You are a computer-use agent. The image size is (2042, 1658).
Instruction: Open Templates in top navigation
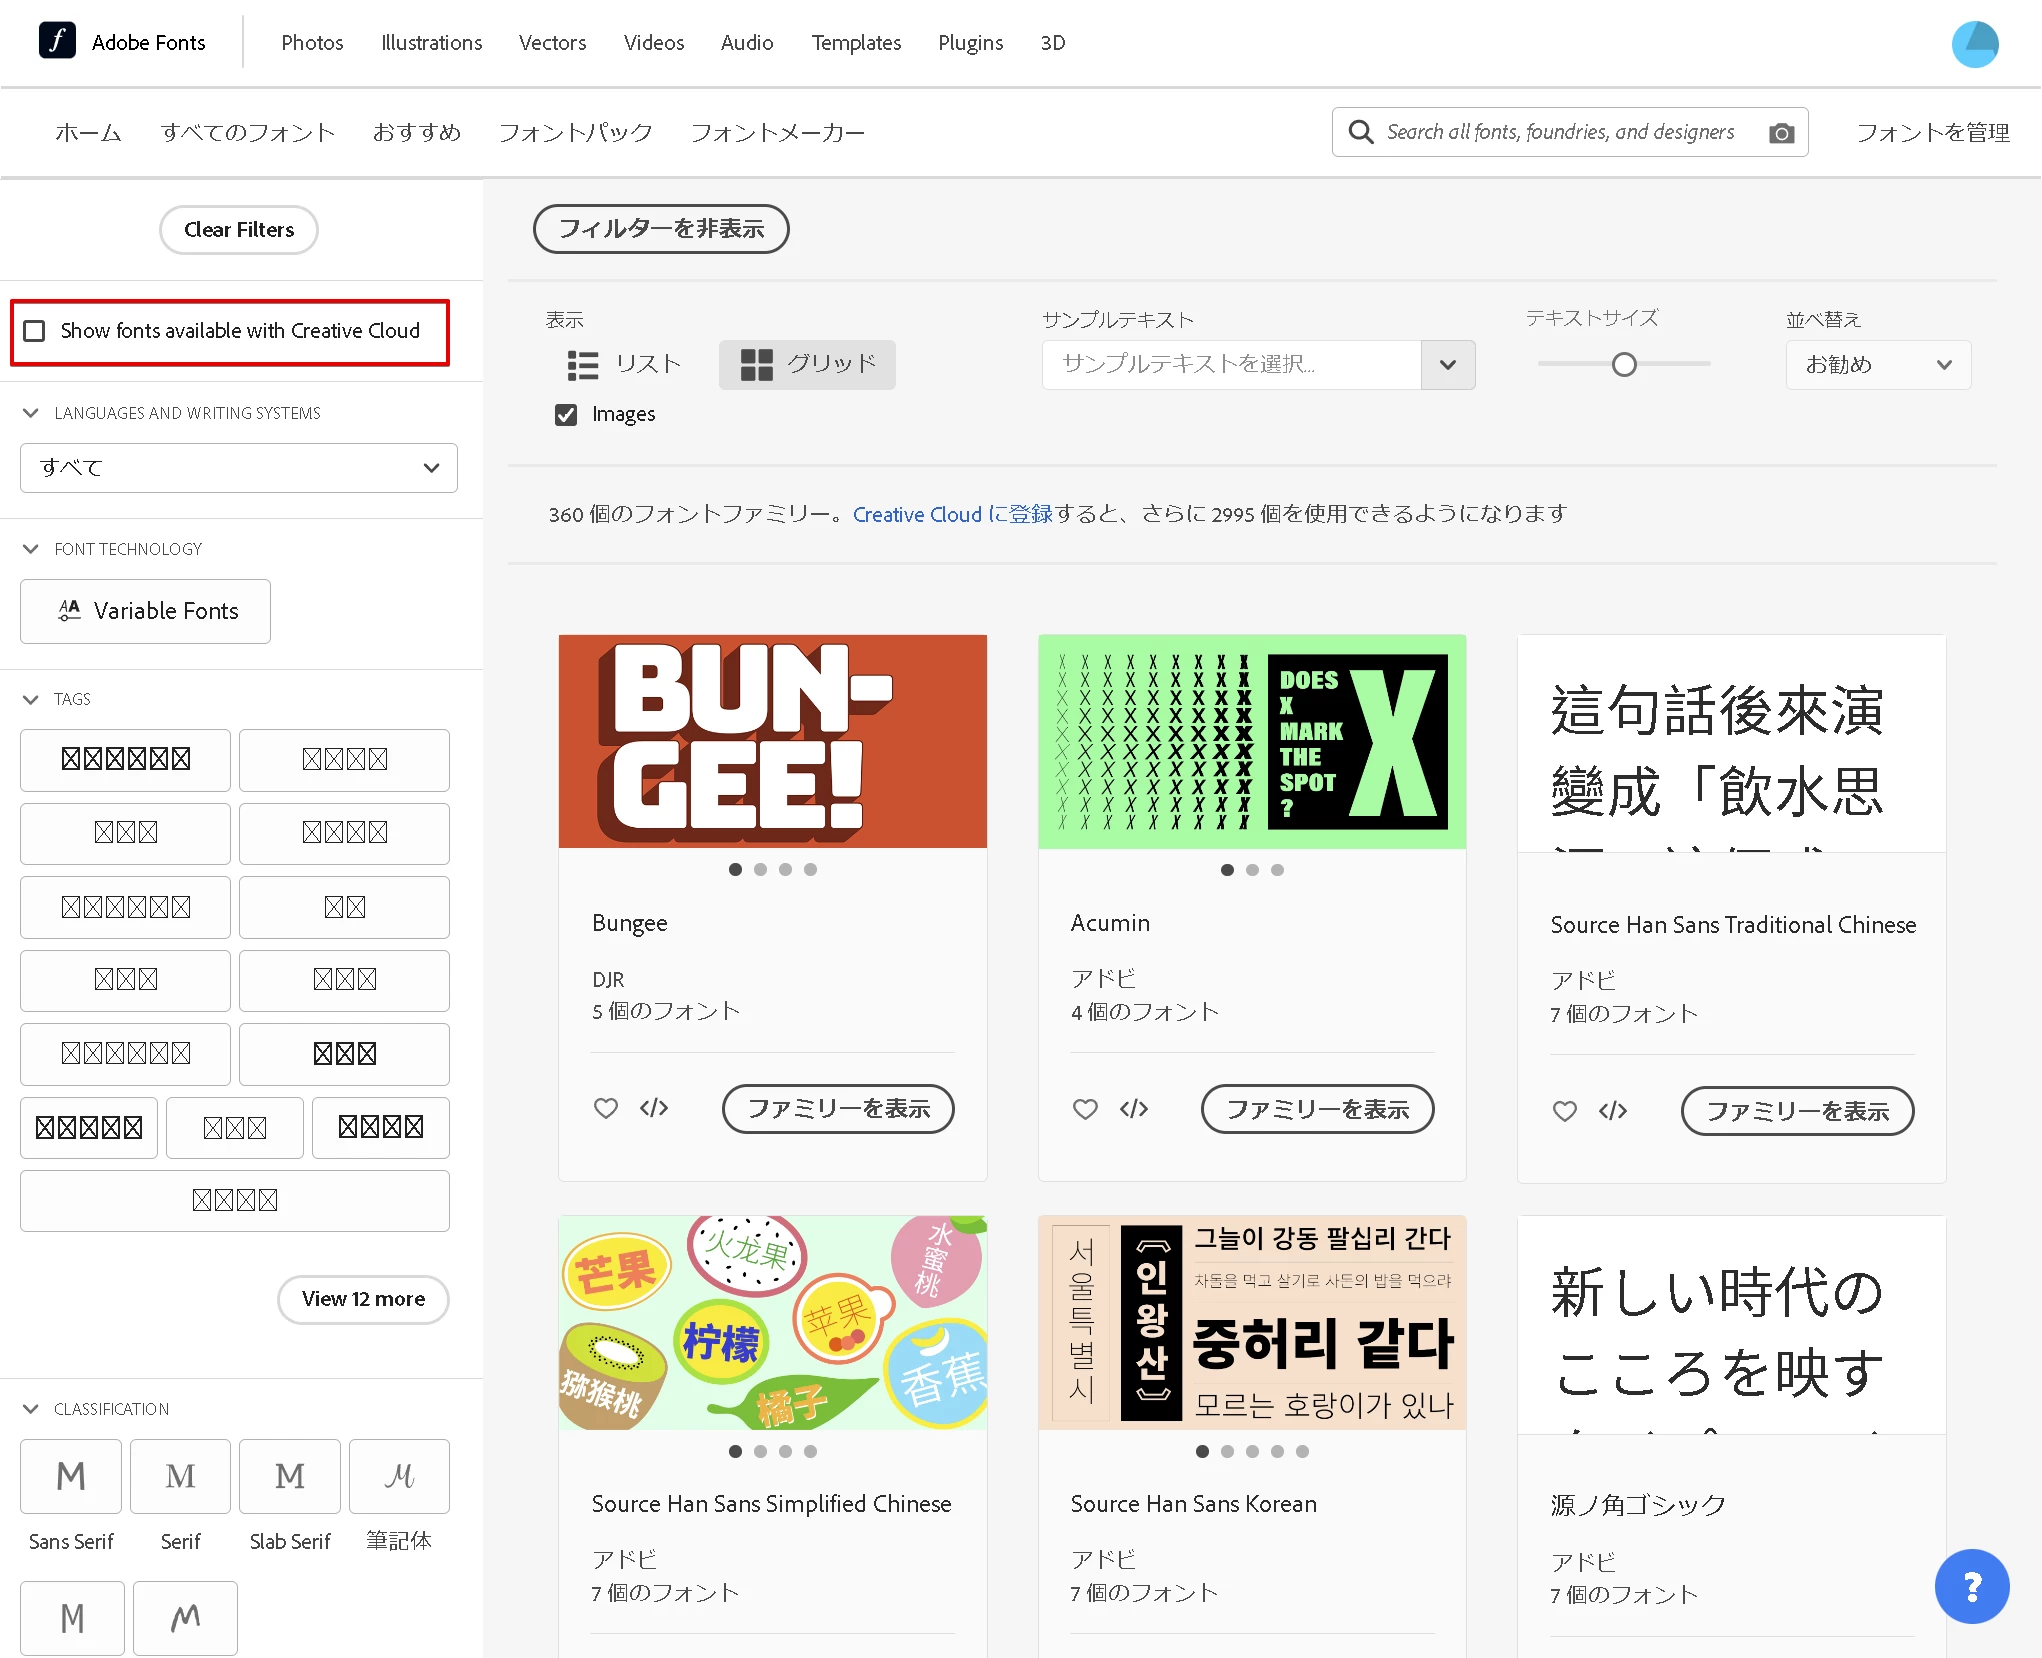point(856,43)
